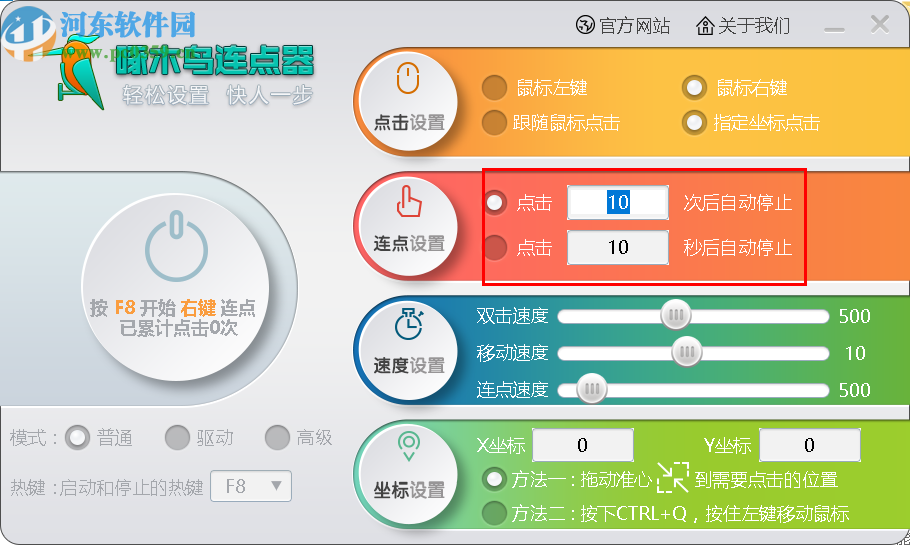Focus the click count field before 次后自动停止
The height and width of the screenshot is (545, 910).
click(x=618, y=203)
